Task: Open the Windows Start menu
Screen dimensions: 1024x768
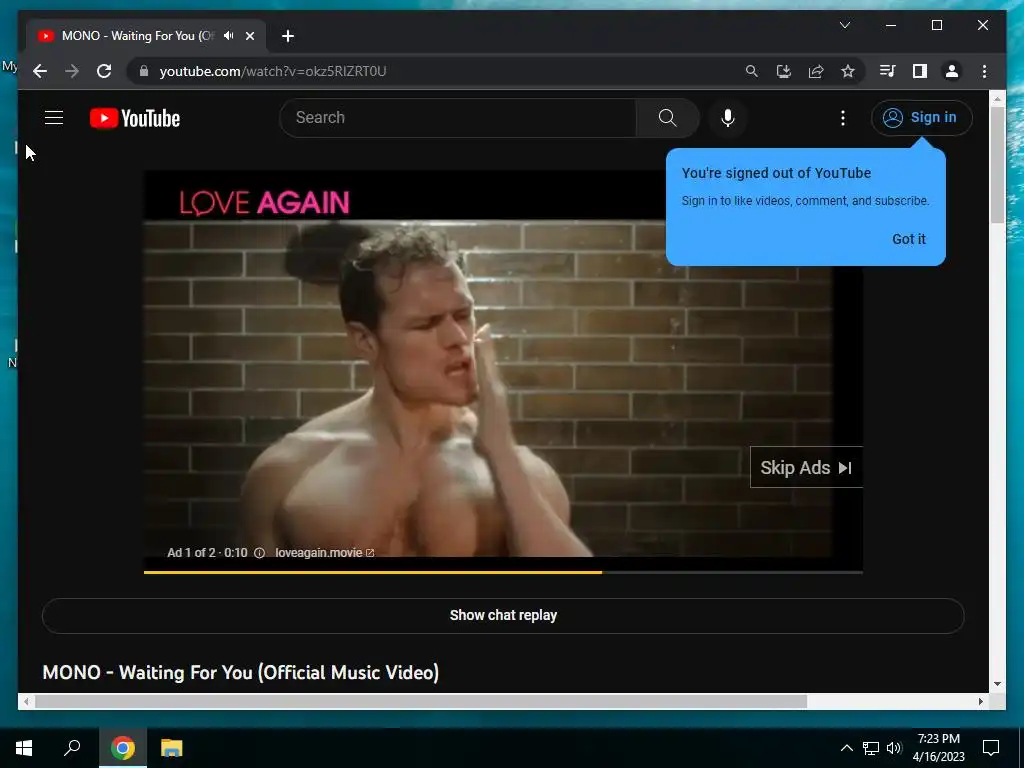Action: tap(24, 748)
